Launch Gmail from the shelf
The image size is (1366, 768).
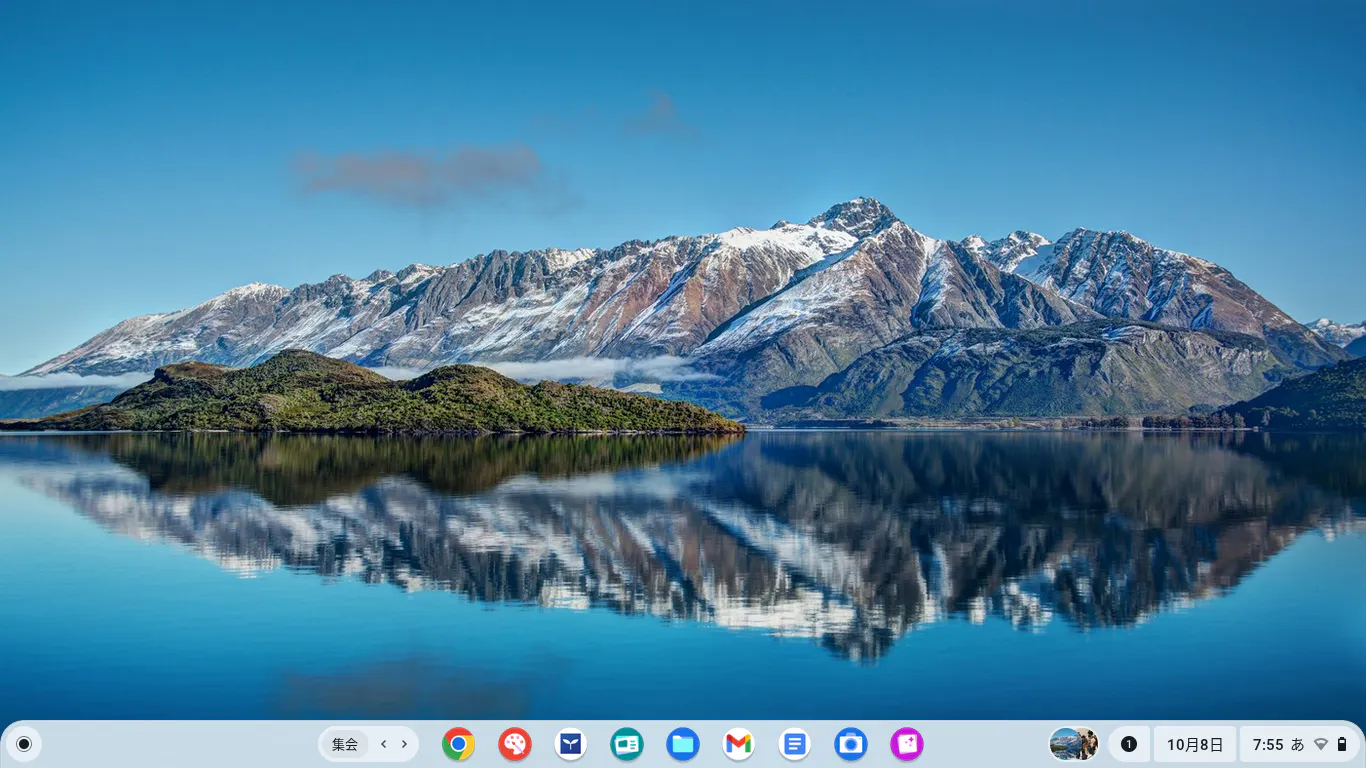click(739, 744)
